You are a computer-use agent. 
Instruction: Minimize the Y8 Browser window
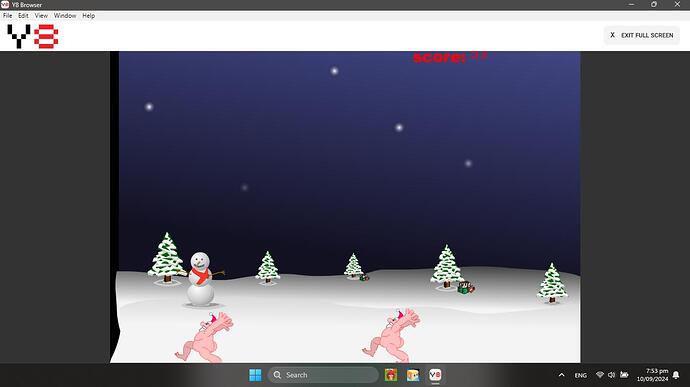point(631,4)
